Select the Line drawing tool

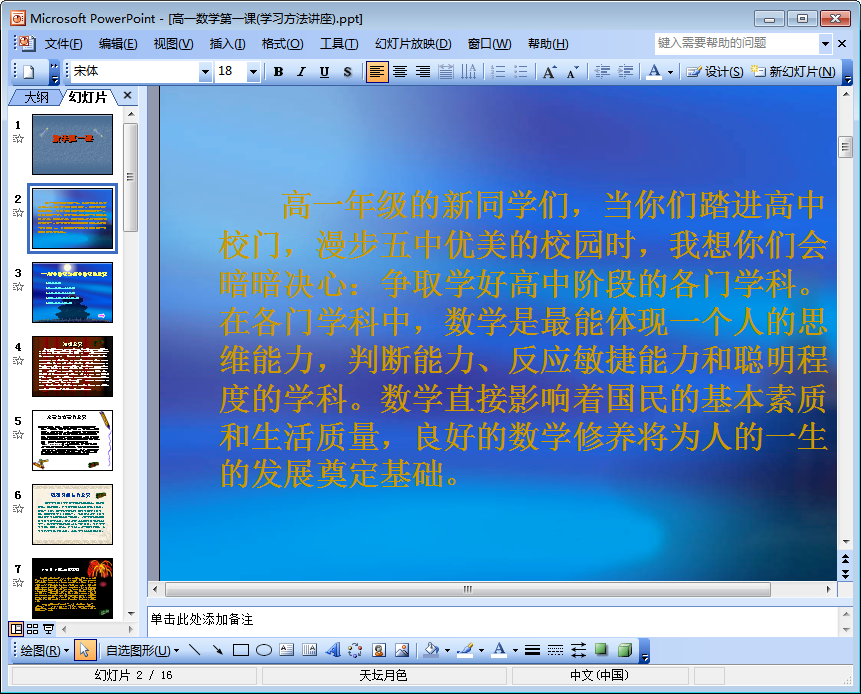pyautogui.click(x=195, y=650)
